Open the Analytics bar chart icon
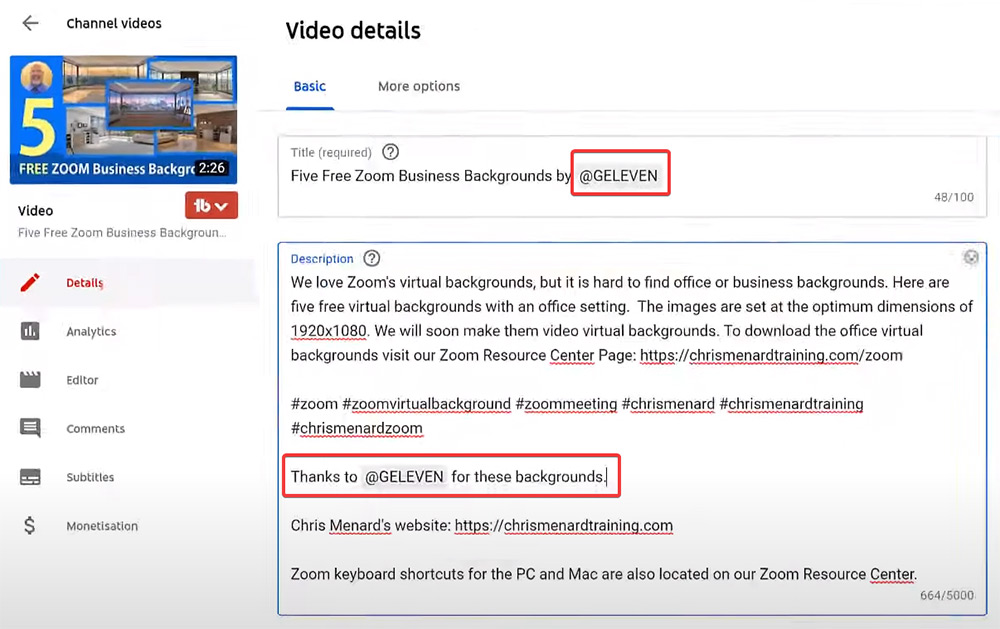1000x629 pixels. [30, 331]
